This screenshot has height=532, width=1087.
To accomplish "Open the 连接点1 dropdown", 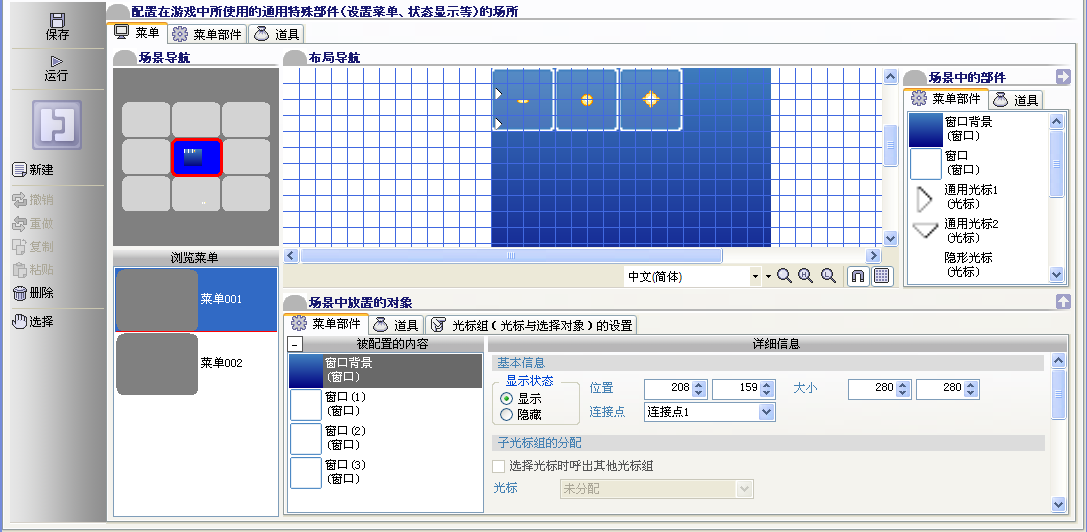I will click(709, 412).
